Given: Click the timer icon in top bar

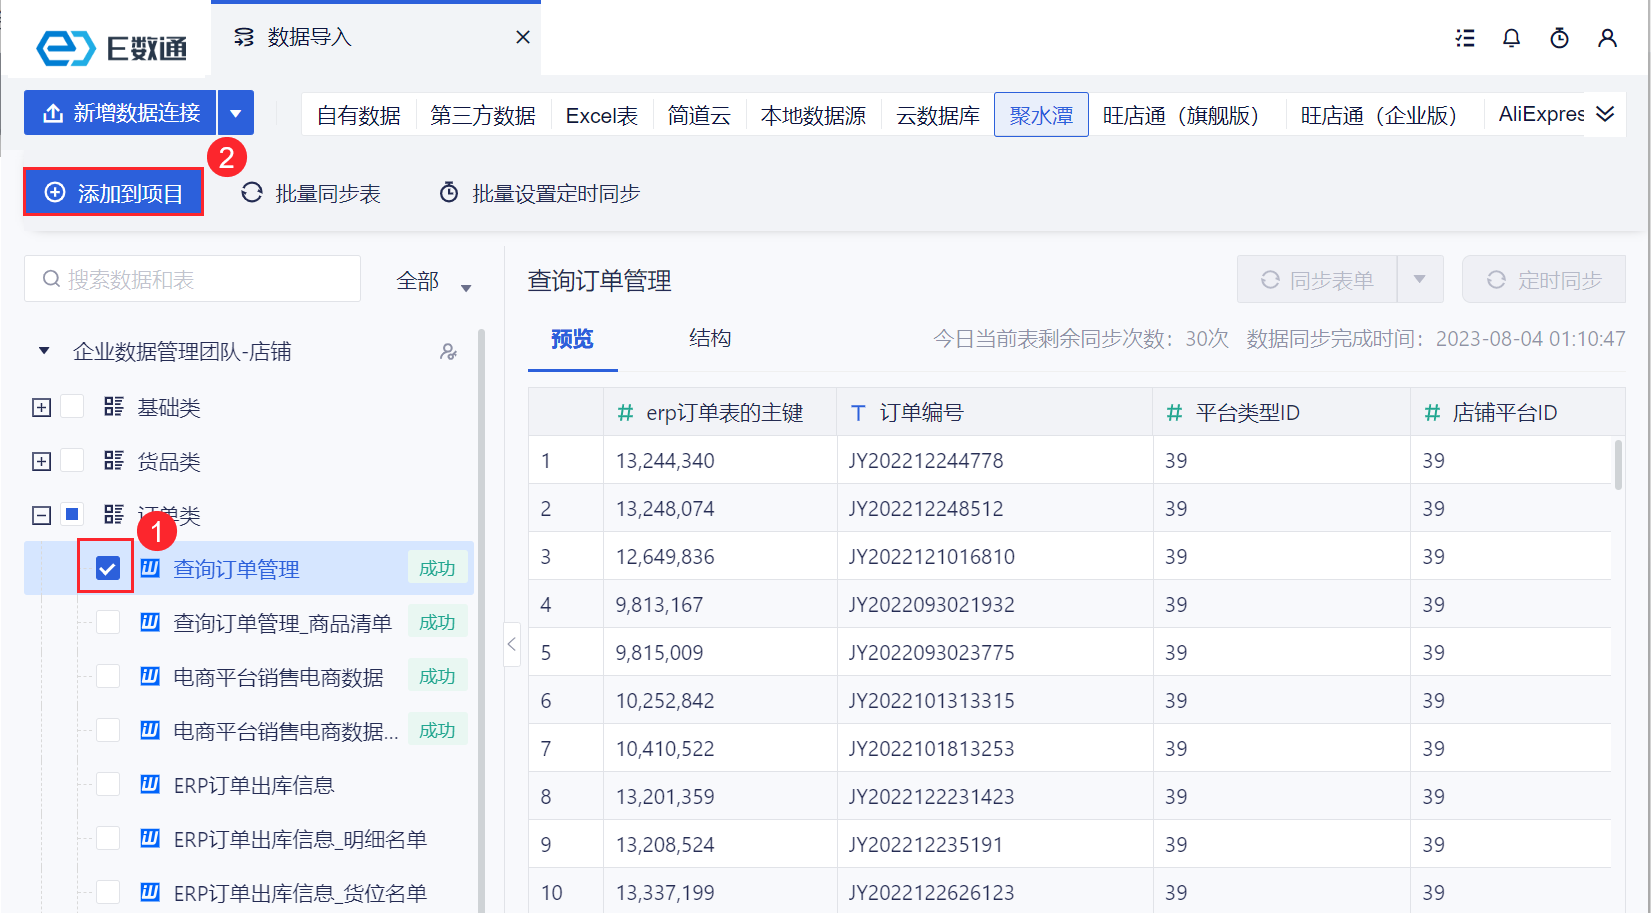Looking at the screenshot, I should (x=1559, y=38).
